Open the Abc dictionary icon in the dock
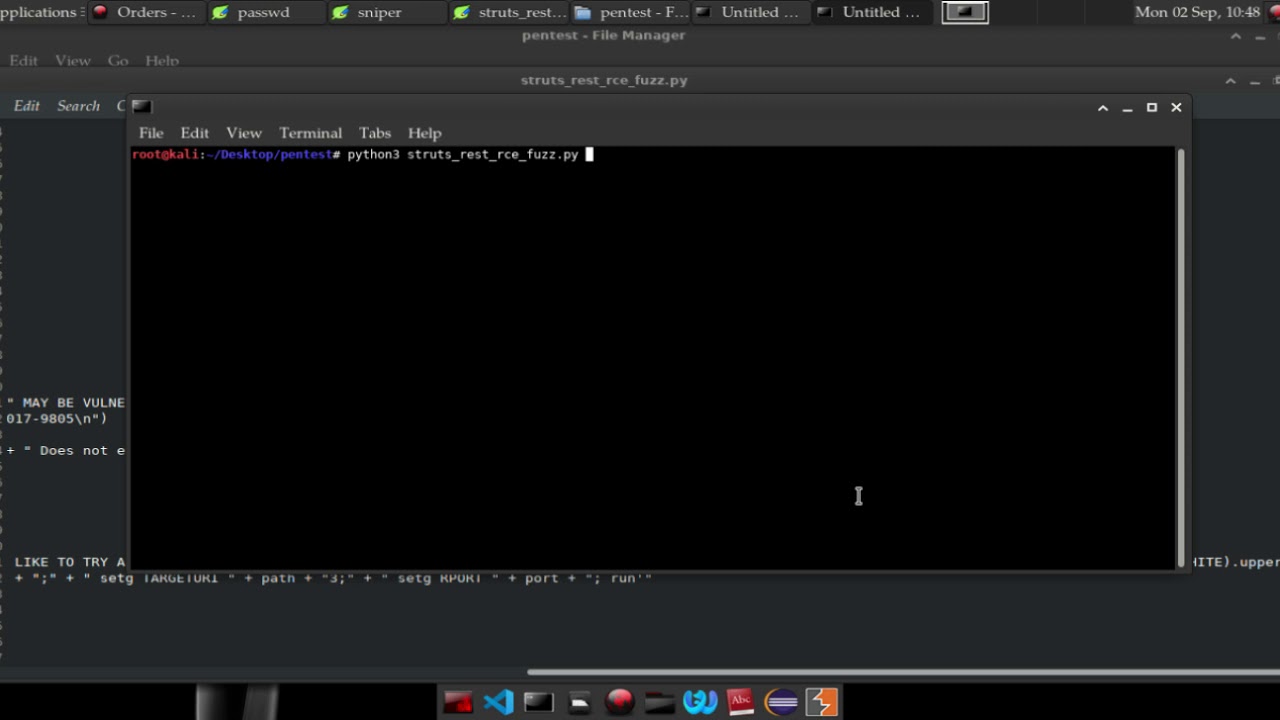1280x720 pixels. pyautogui.click(x=740, y=702)
